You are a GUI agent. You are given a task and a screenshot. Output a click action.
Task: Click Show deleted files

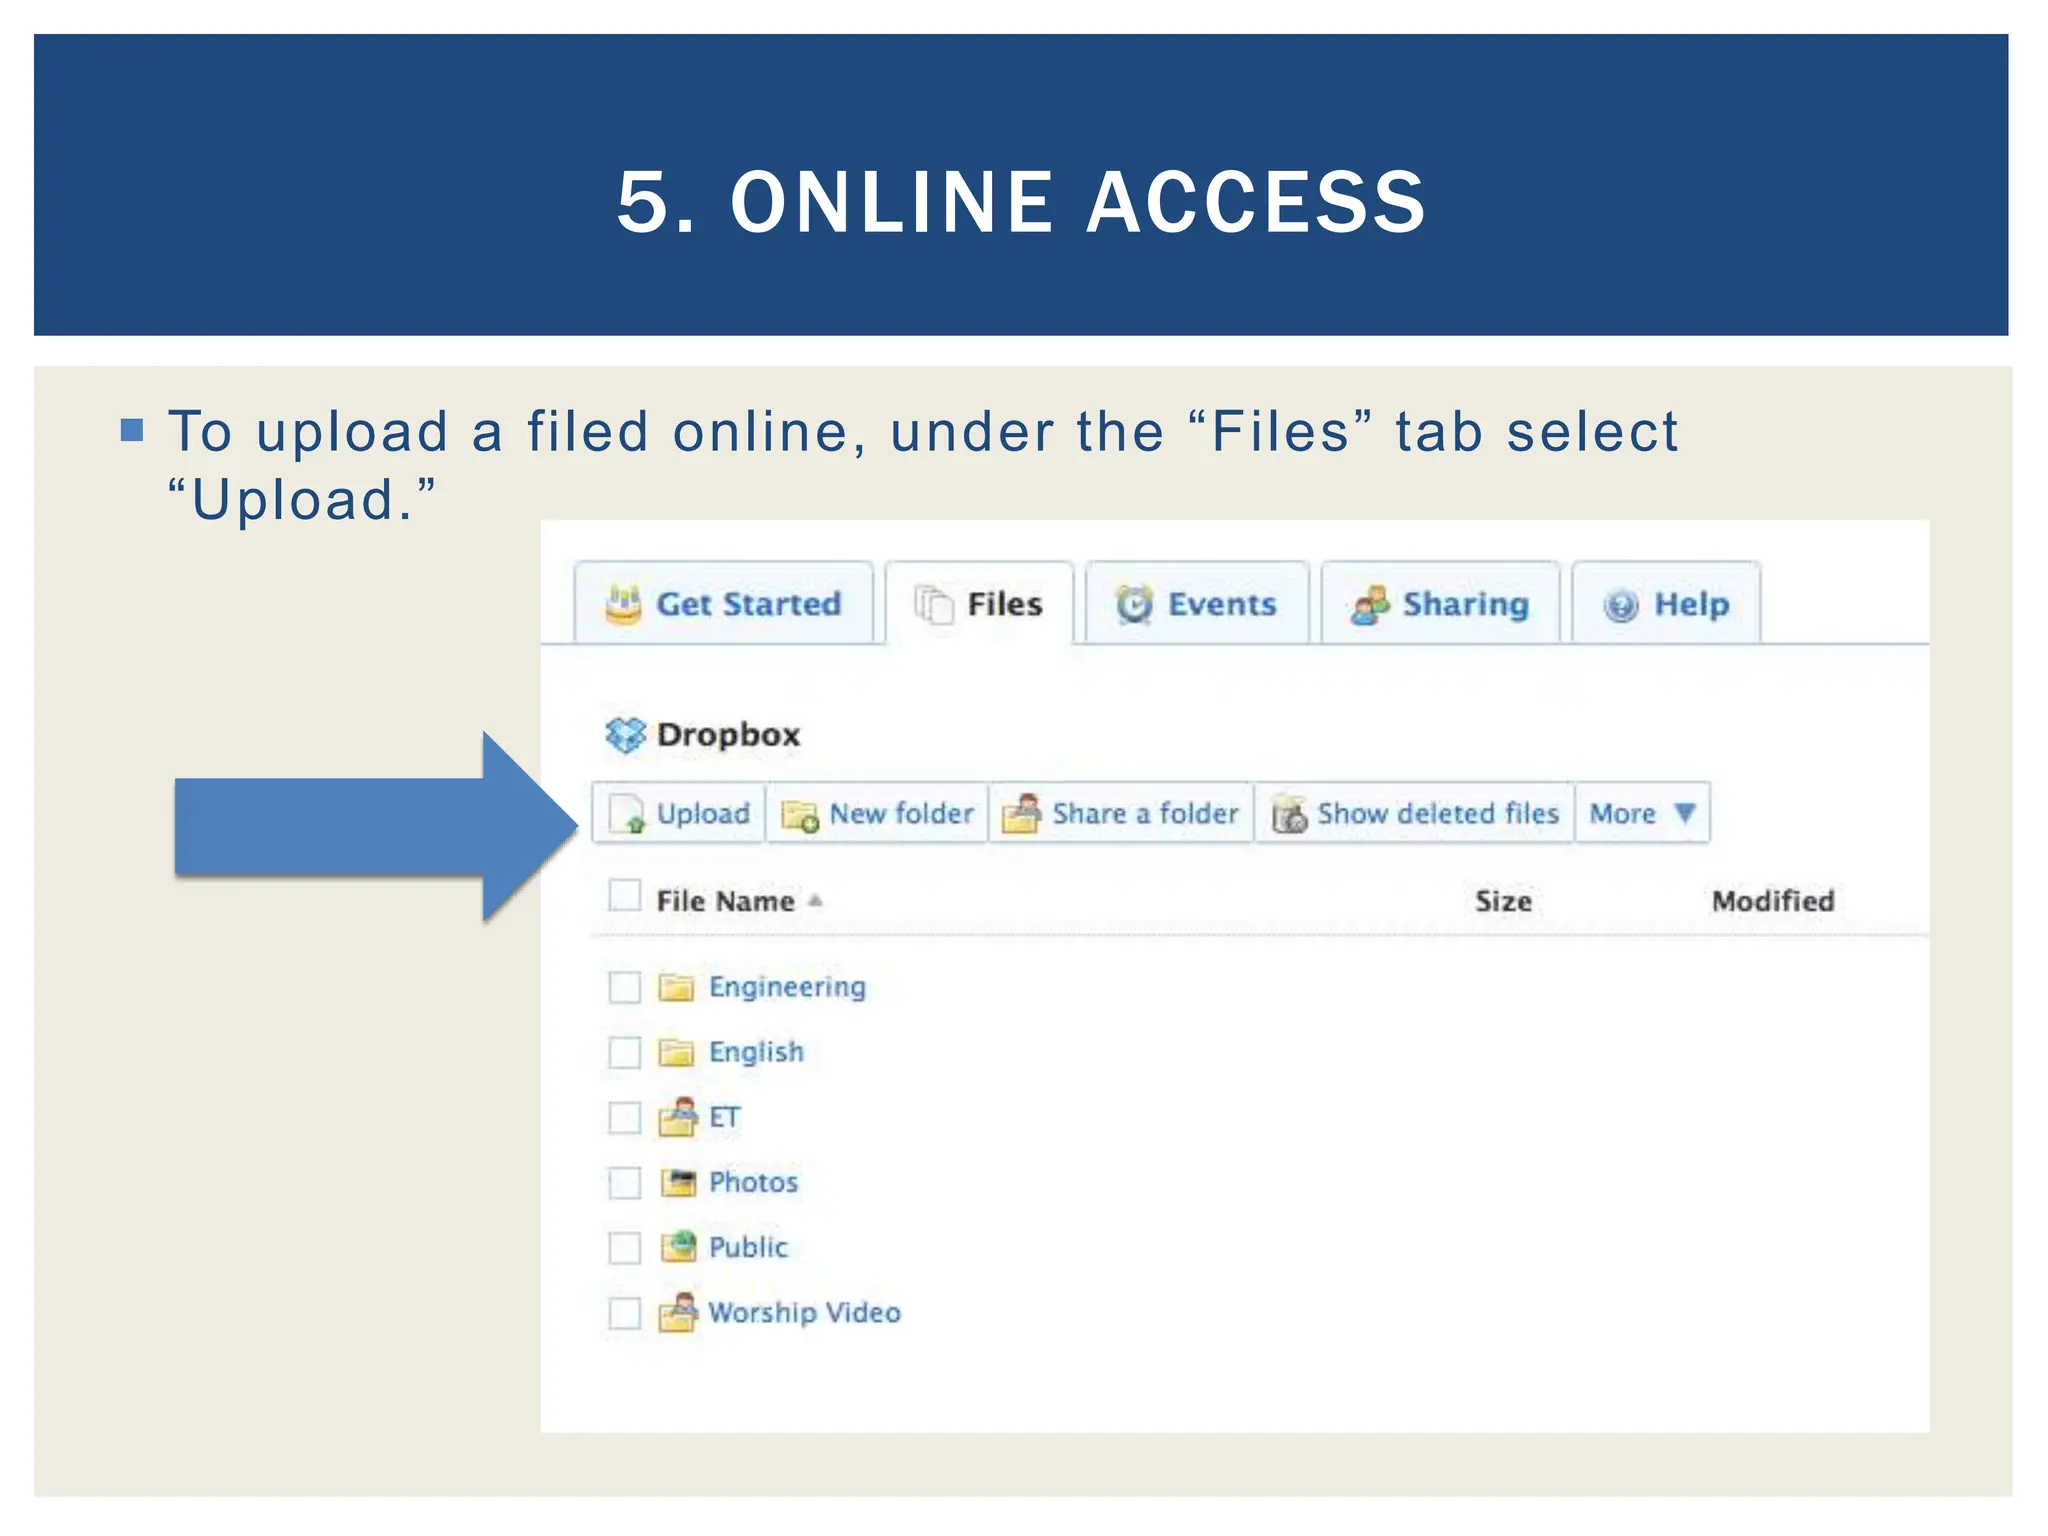click(1415, 813)
